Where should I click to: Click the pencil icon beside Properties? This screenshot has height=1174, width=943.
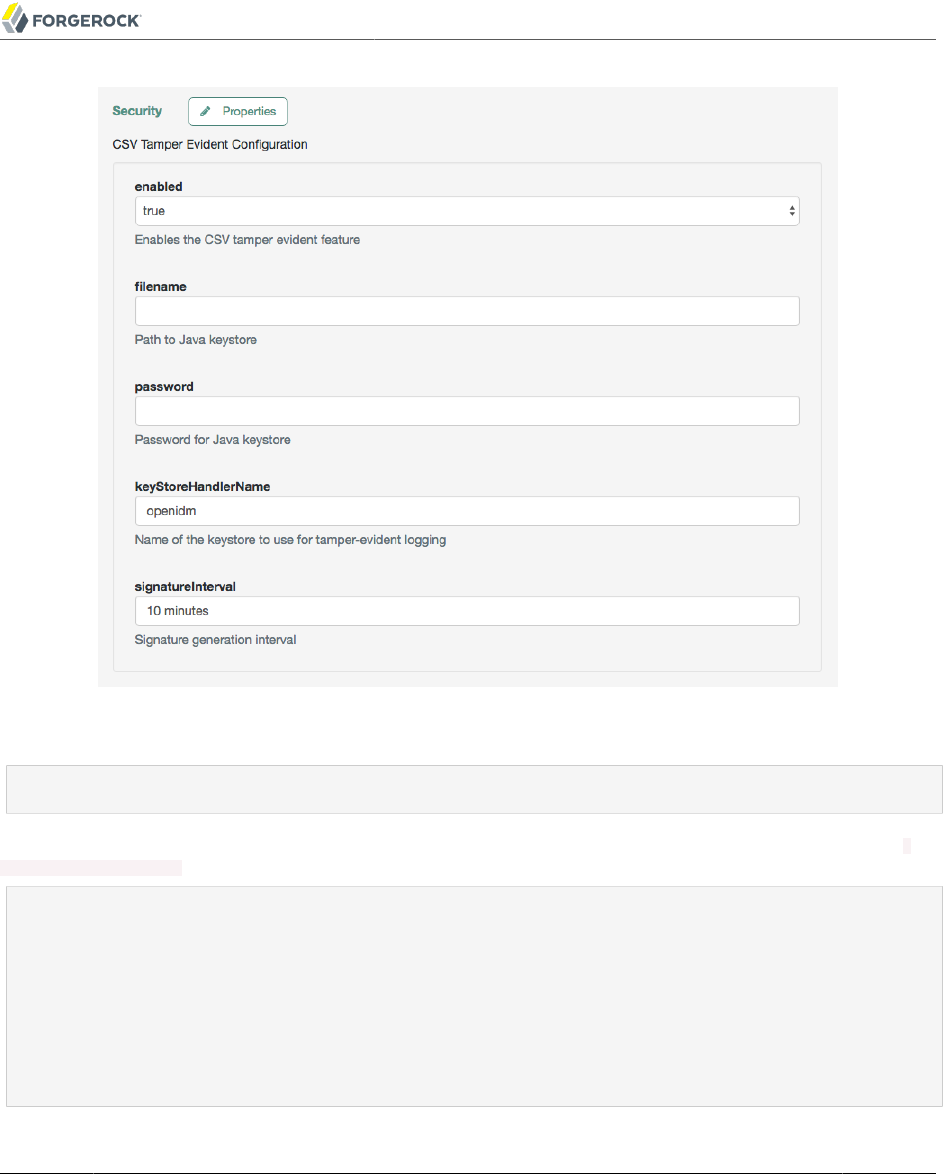[206, 111]
